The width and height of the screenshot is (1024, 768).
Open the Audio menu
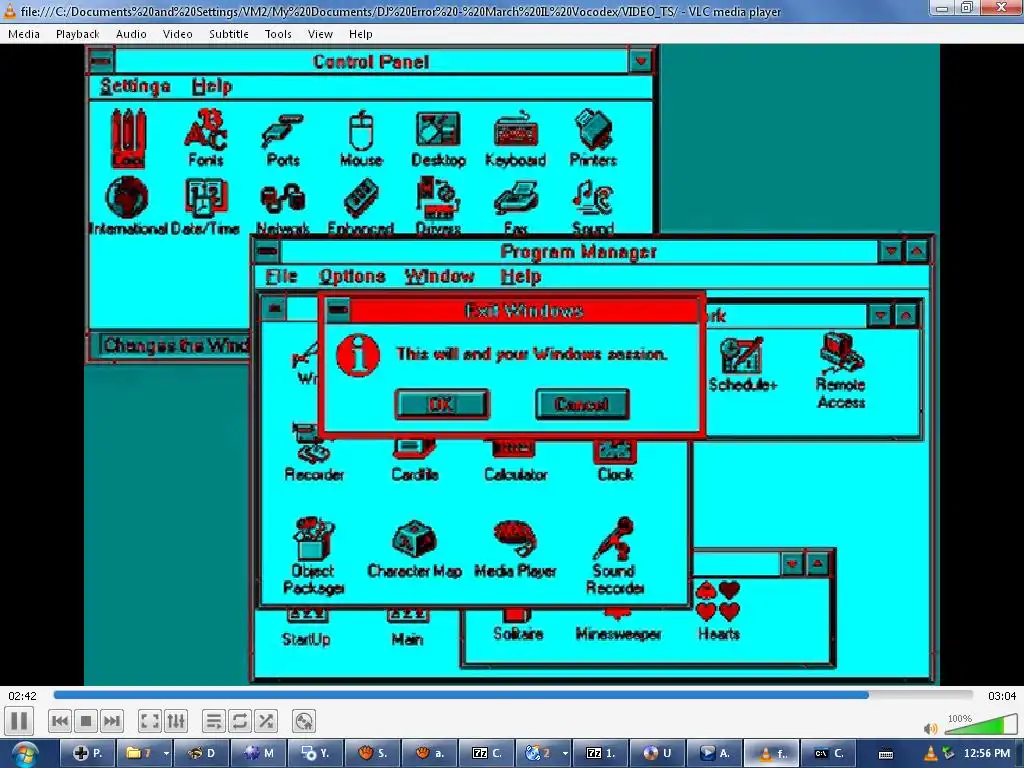point(131,34)
